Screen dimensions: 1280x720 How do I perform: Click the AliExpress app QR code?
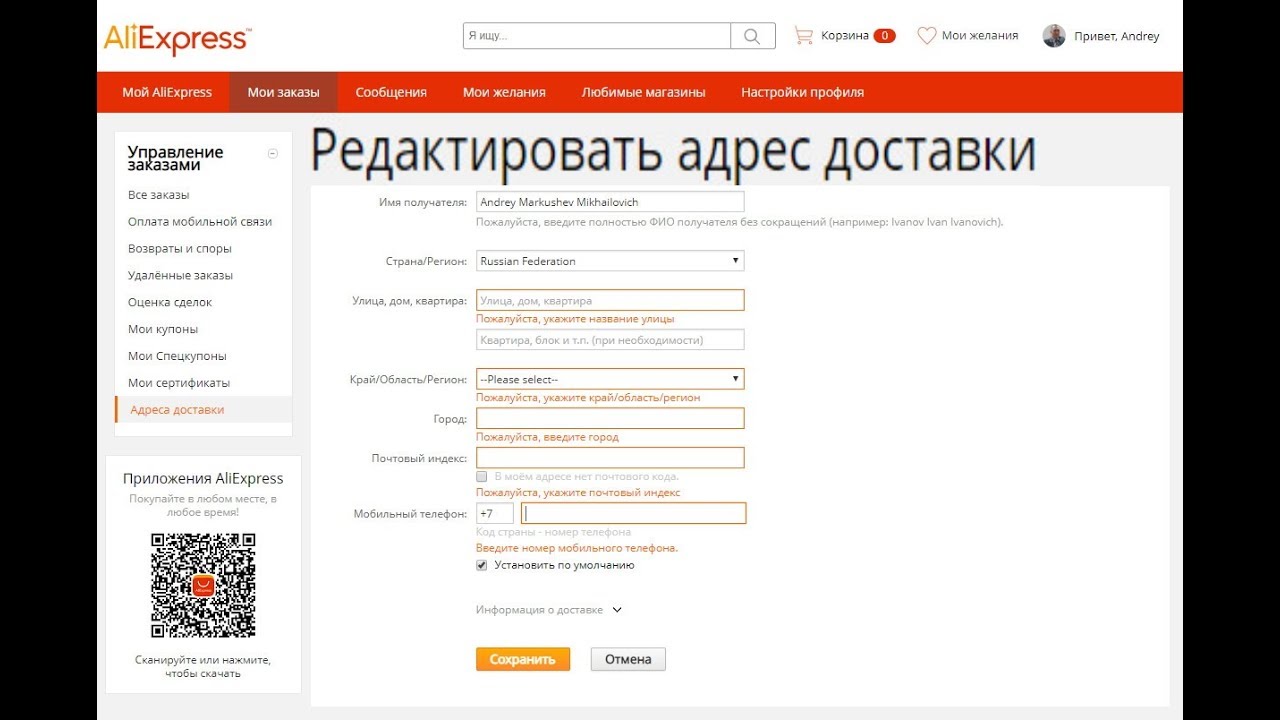(x=203, y=585)
